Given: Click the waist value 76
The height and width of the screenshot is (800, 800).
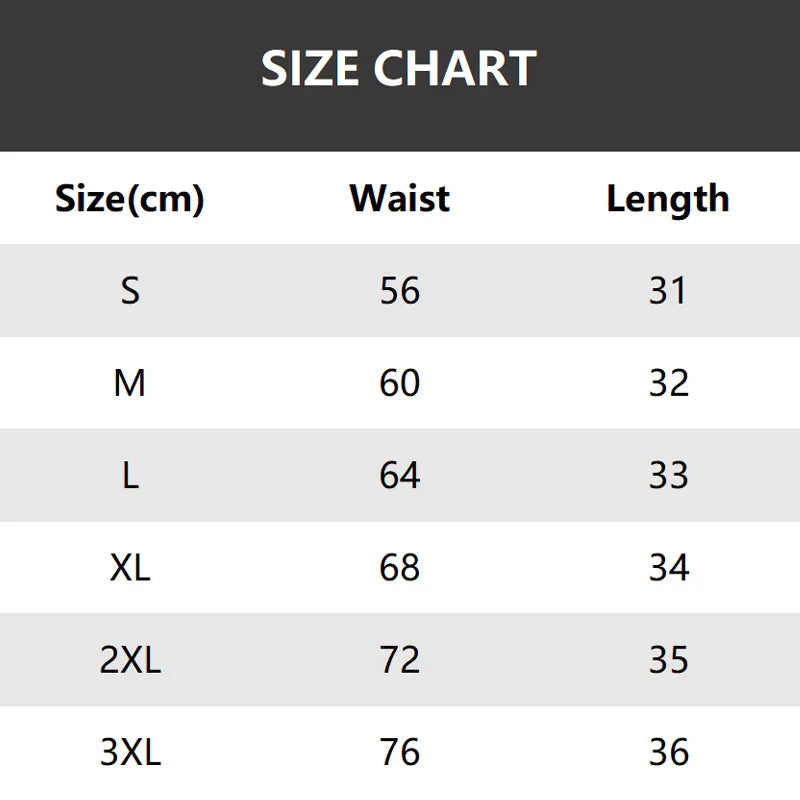Looking at the screenshot, I should point(400,752).
